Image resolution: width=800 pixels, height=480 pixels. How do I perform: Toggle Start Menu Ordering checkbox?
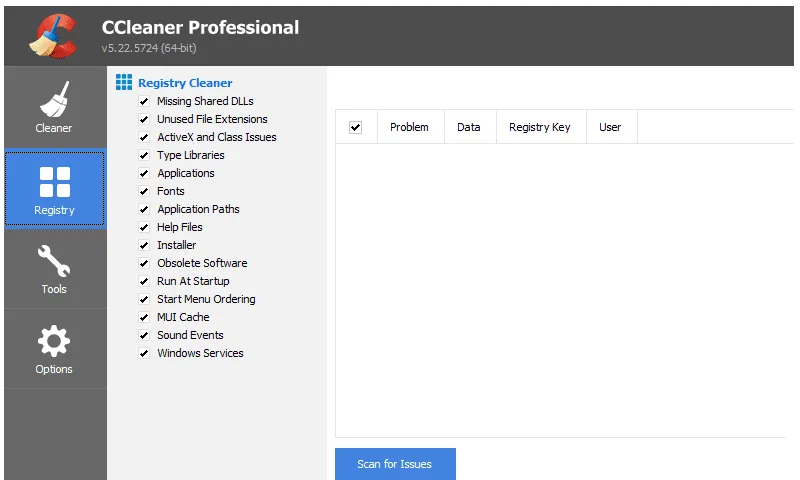[144, 299]
